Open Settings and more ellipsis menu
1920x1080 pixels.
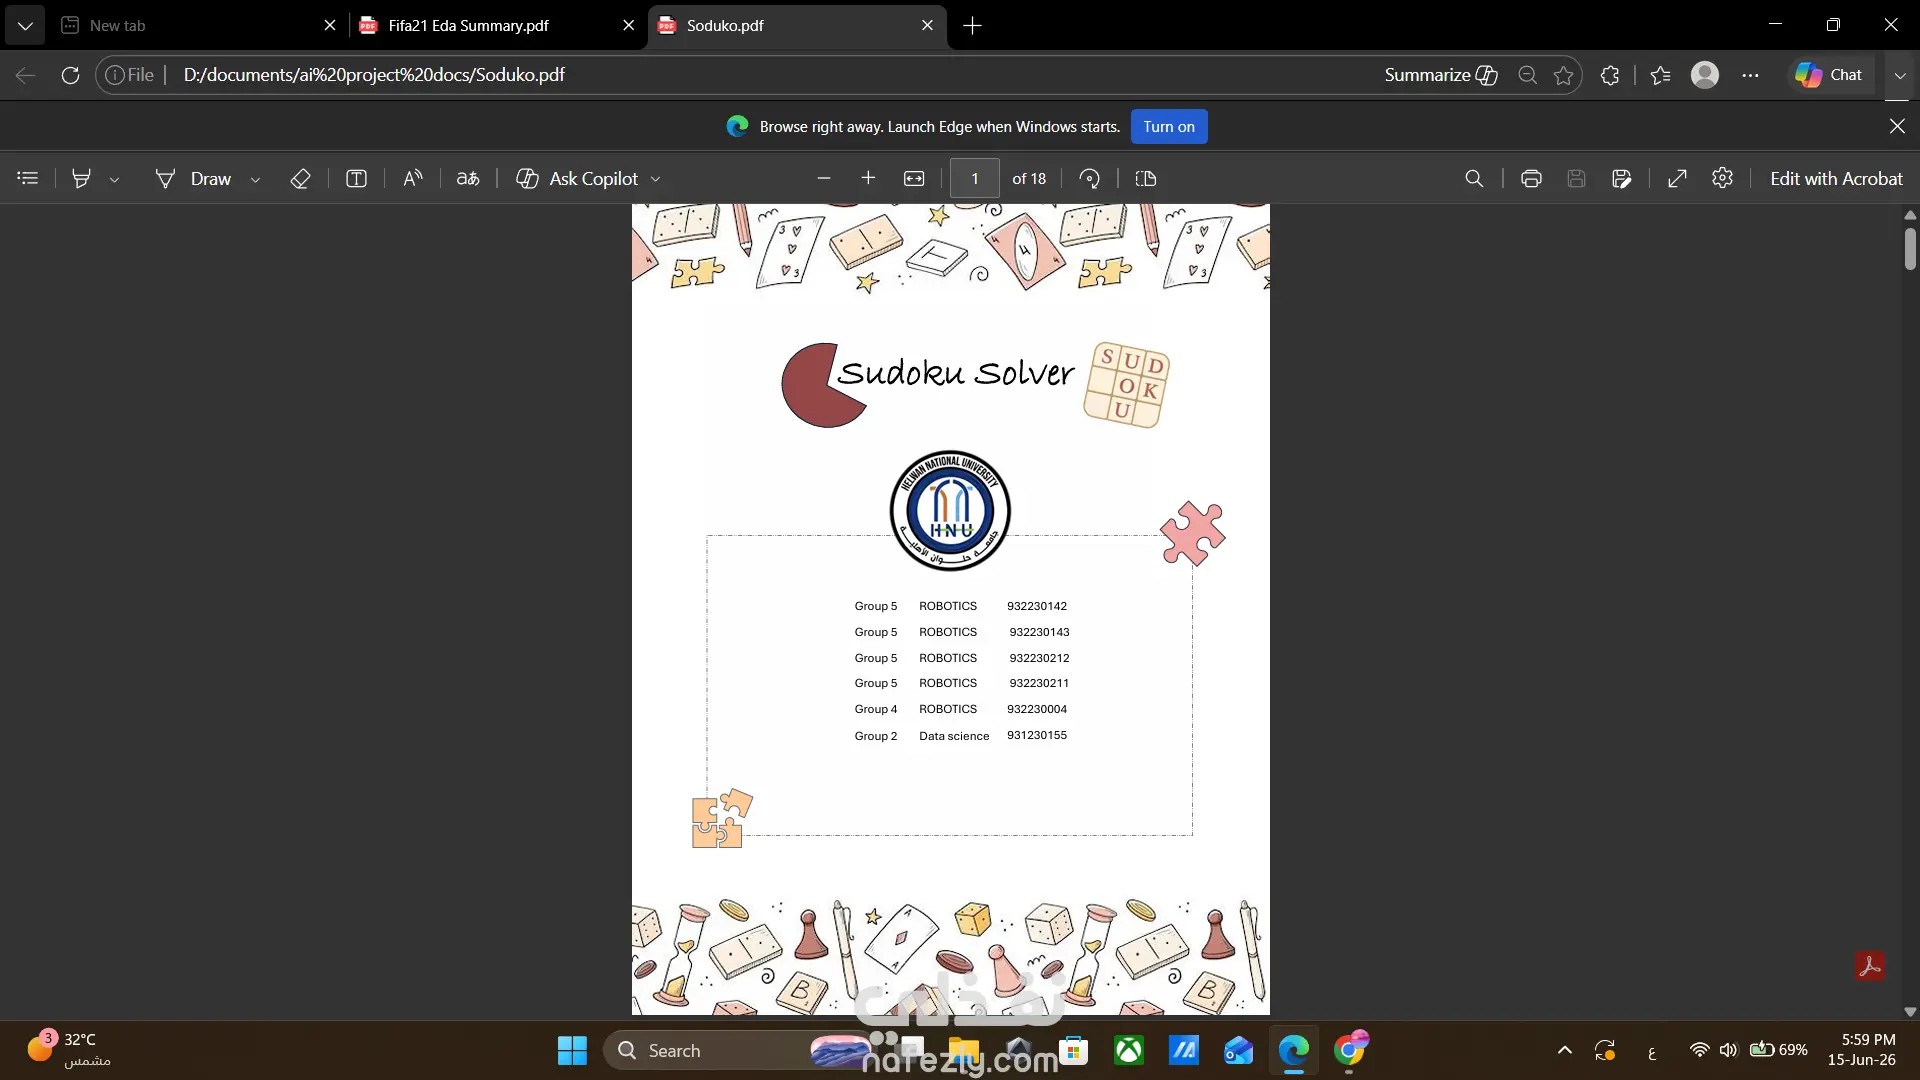[x=1750, y=75]
